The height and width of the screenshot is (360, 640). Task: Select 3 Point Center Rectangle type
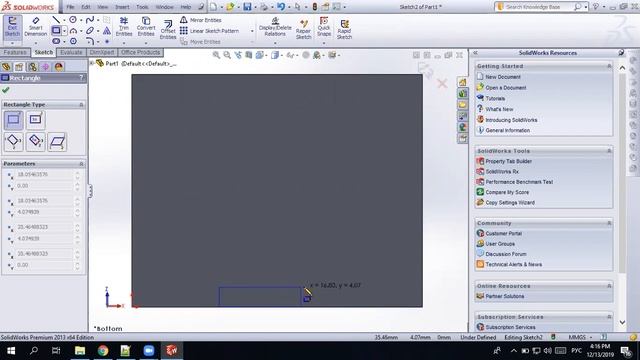point(36,141)
